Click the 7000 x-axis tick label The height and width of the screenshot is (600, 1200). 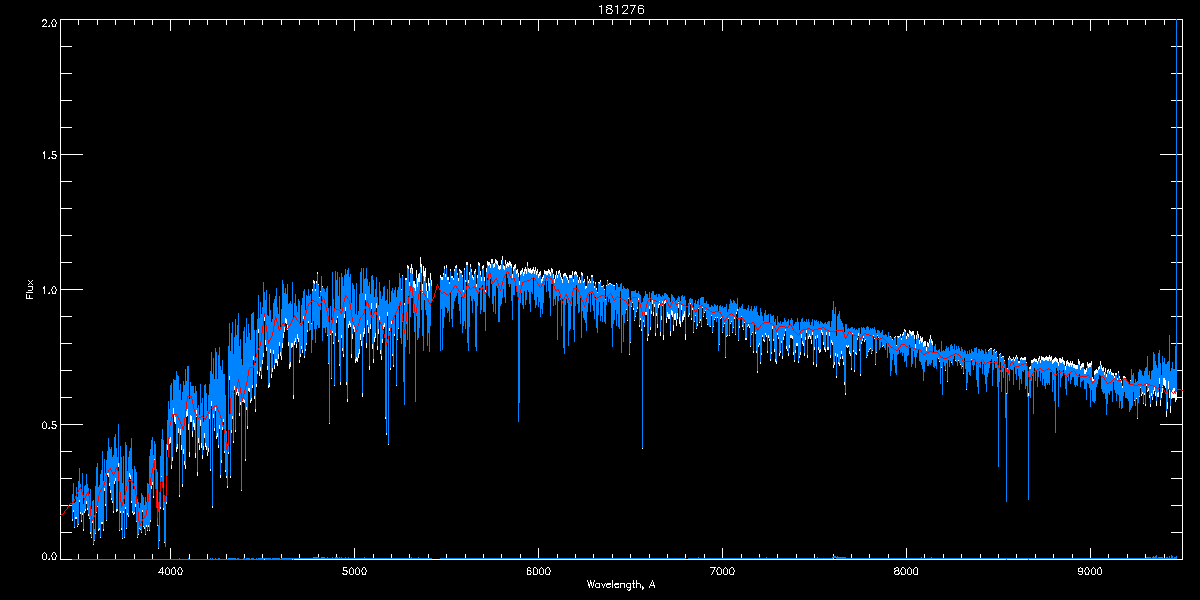point(722,572)
